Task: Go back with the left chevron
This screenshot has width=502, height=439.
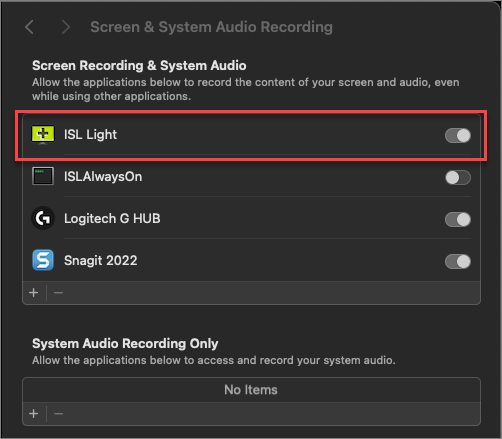Action: coord(30,27)
